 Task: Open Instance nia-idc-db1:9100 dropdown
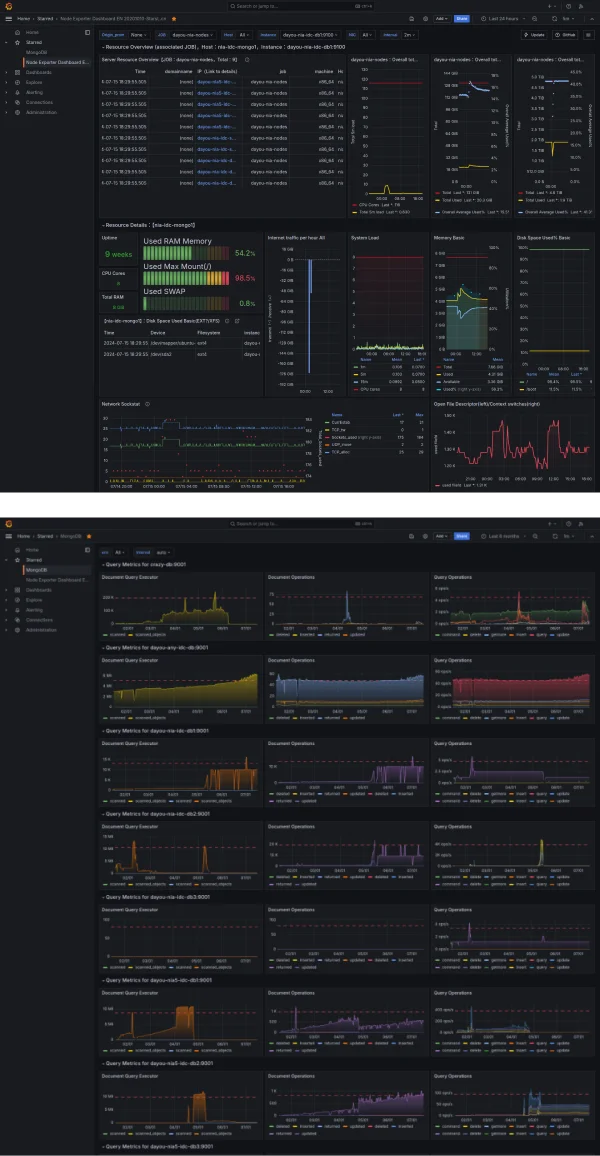point(311,35)
